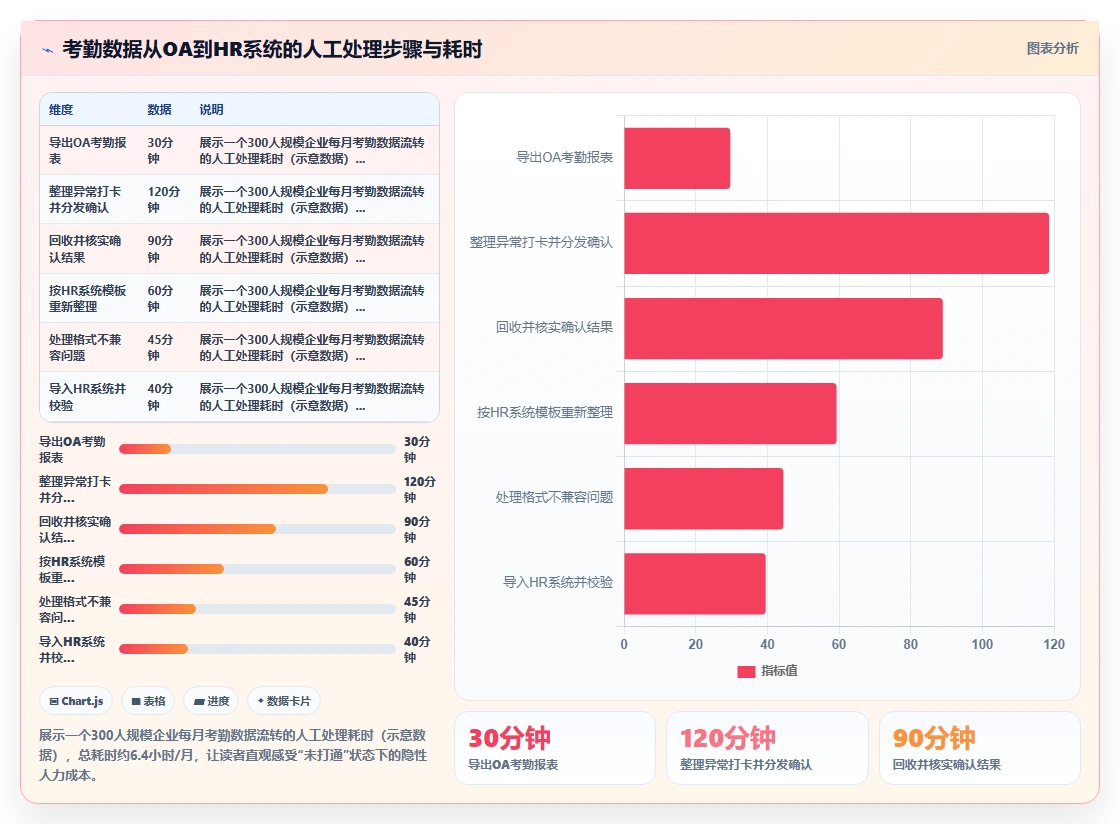Click the x-axis tick value 100
This screenshot has width=1120, height=824.
(981, 644)
